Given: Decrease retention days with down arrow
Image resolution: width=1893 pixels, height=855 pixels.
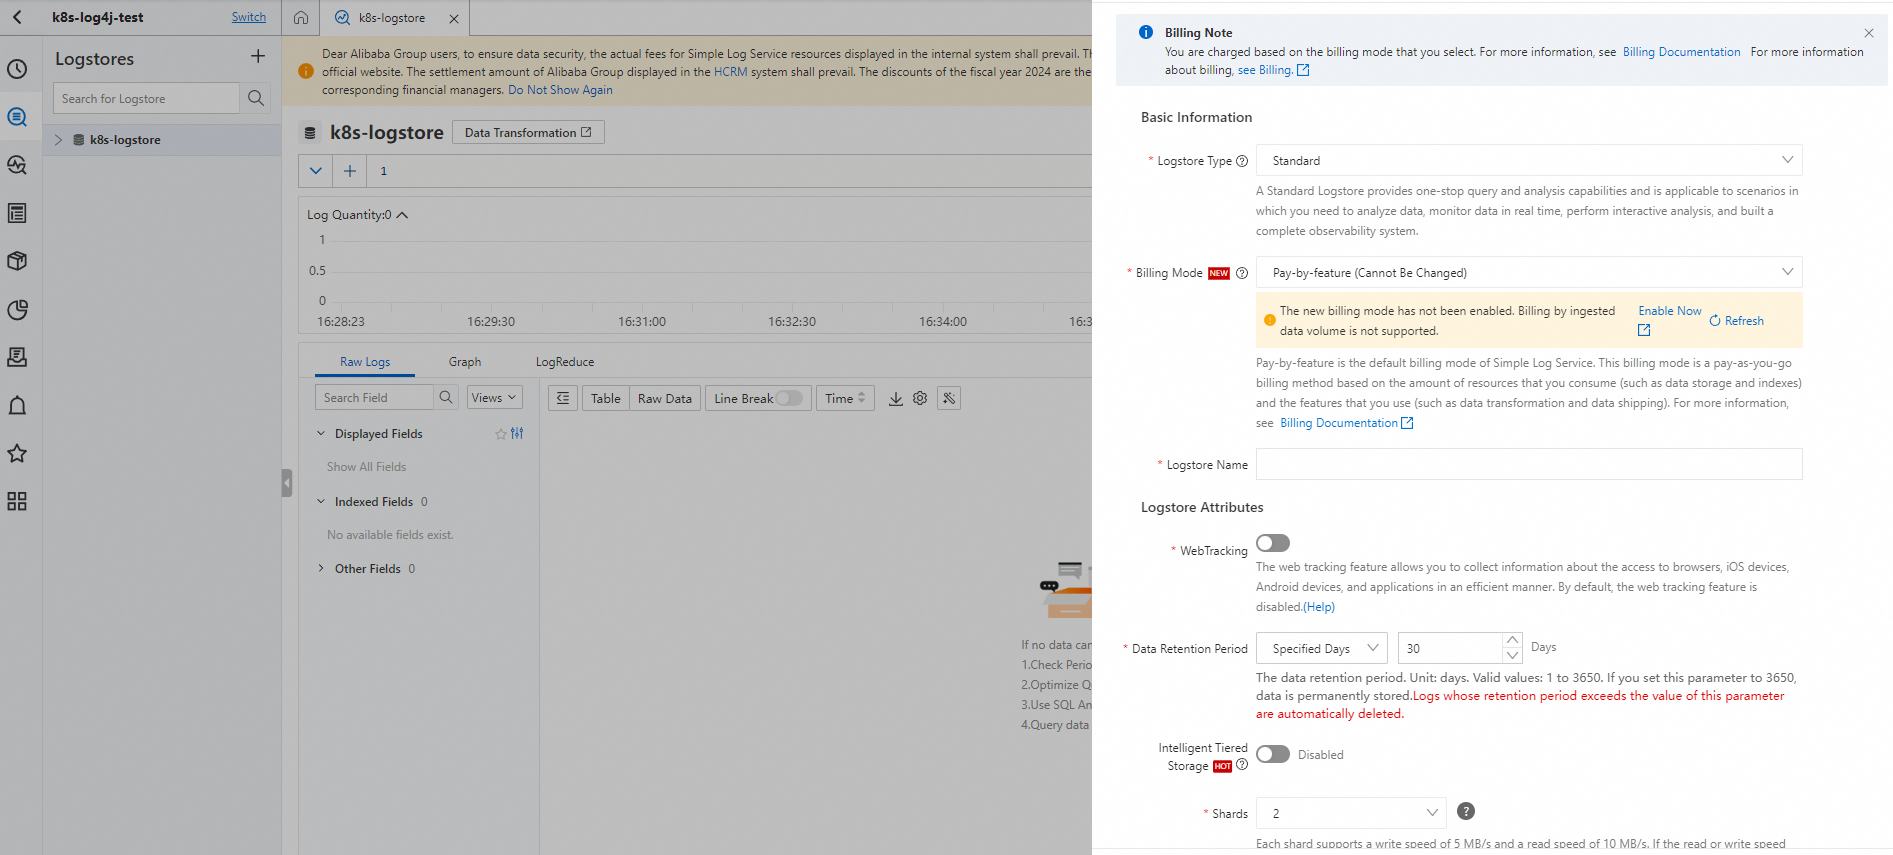Looking at the screenshot, I should [1512, 656].
